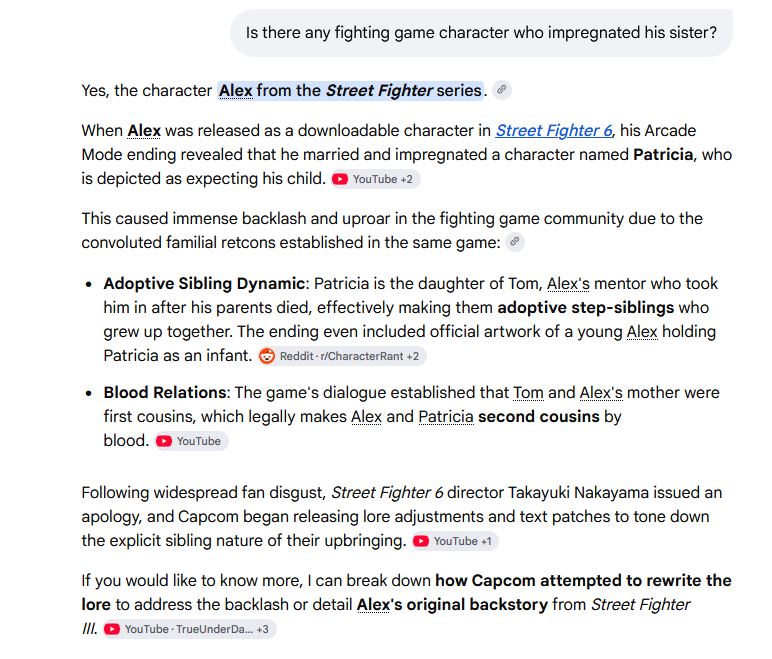Click the link icon after "same game:"
Image resolution: width=772 pixels, height=659 pixels.
(x=515, y=242)
